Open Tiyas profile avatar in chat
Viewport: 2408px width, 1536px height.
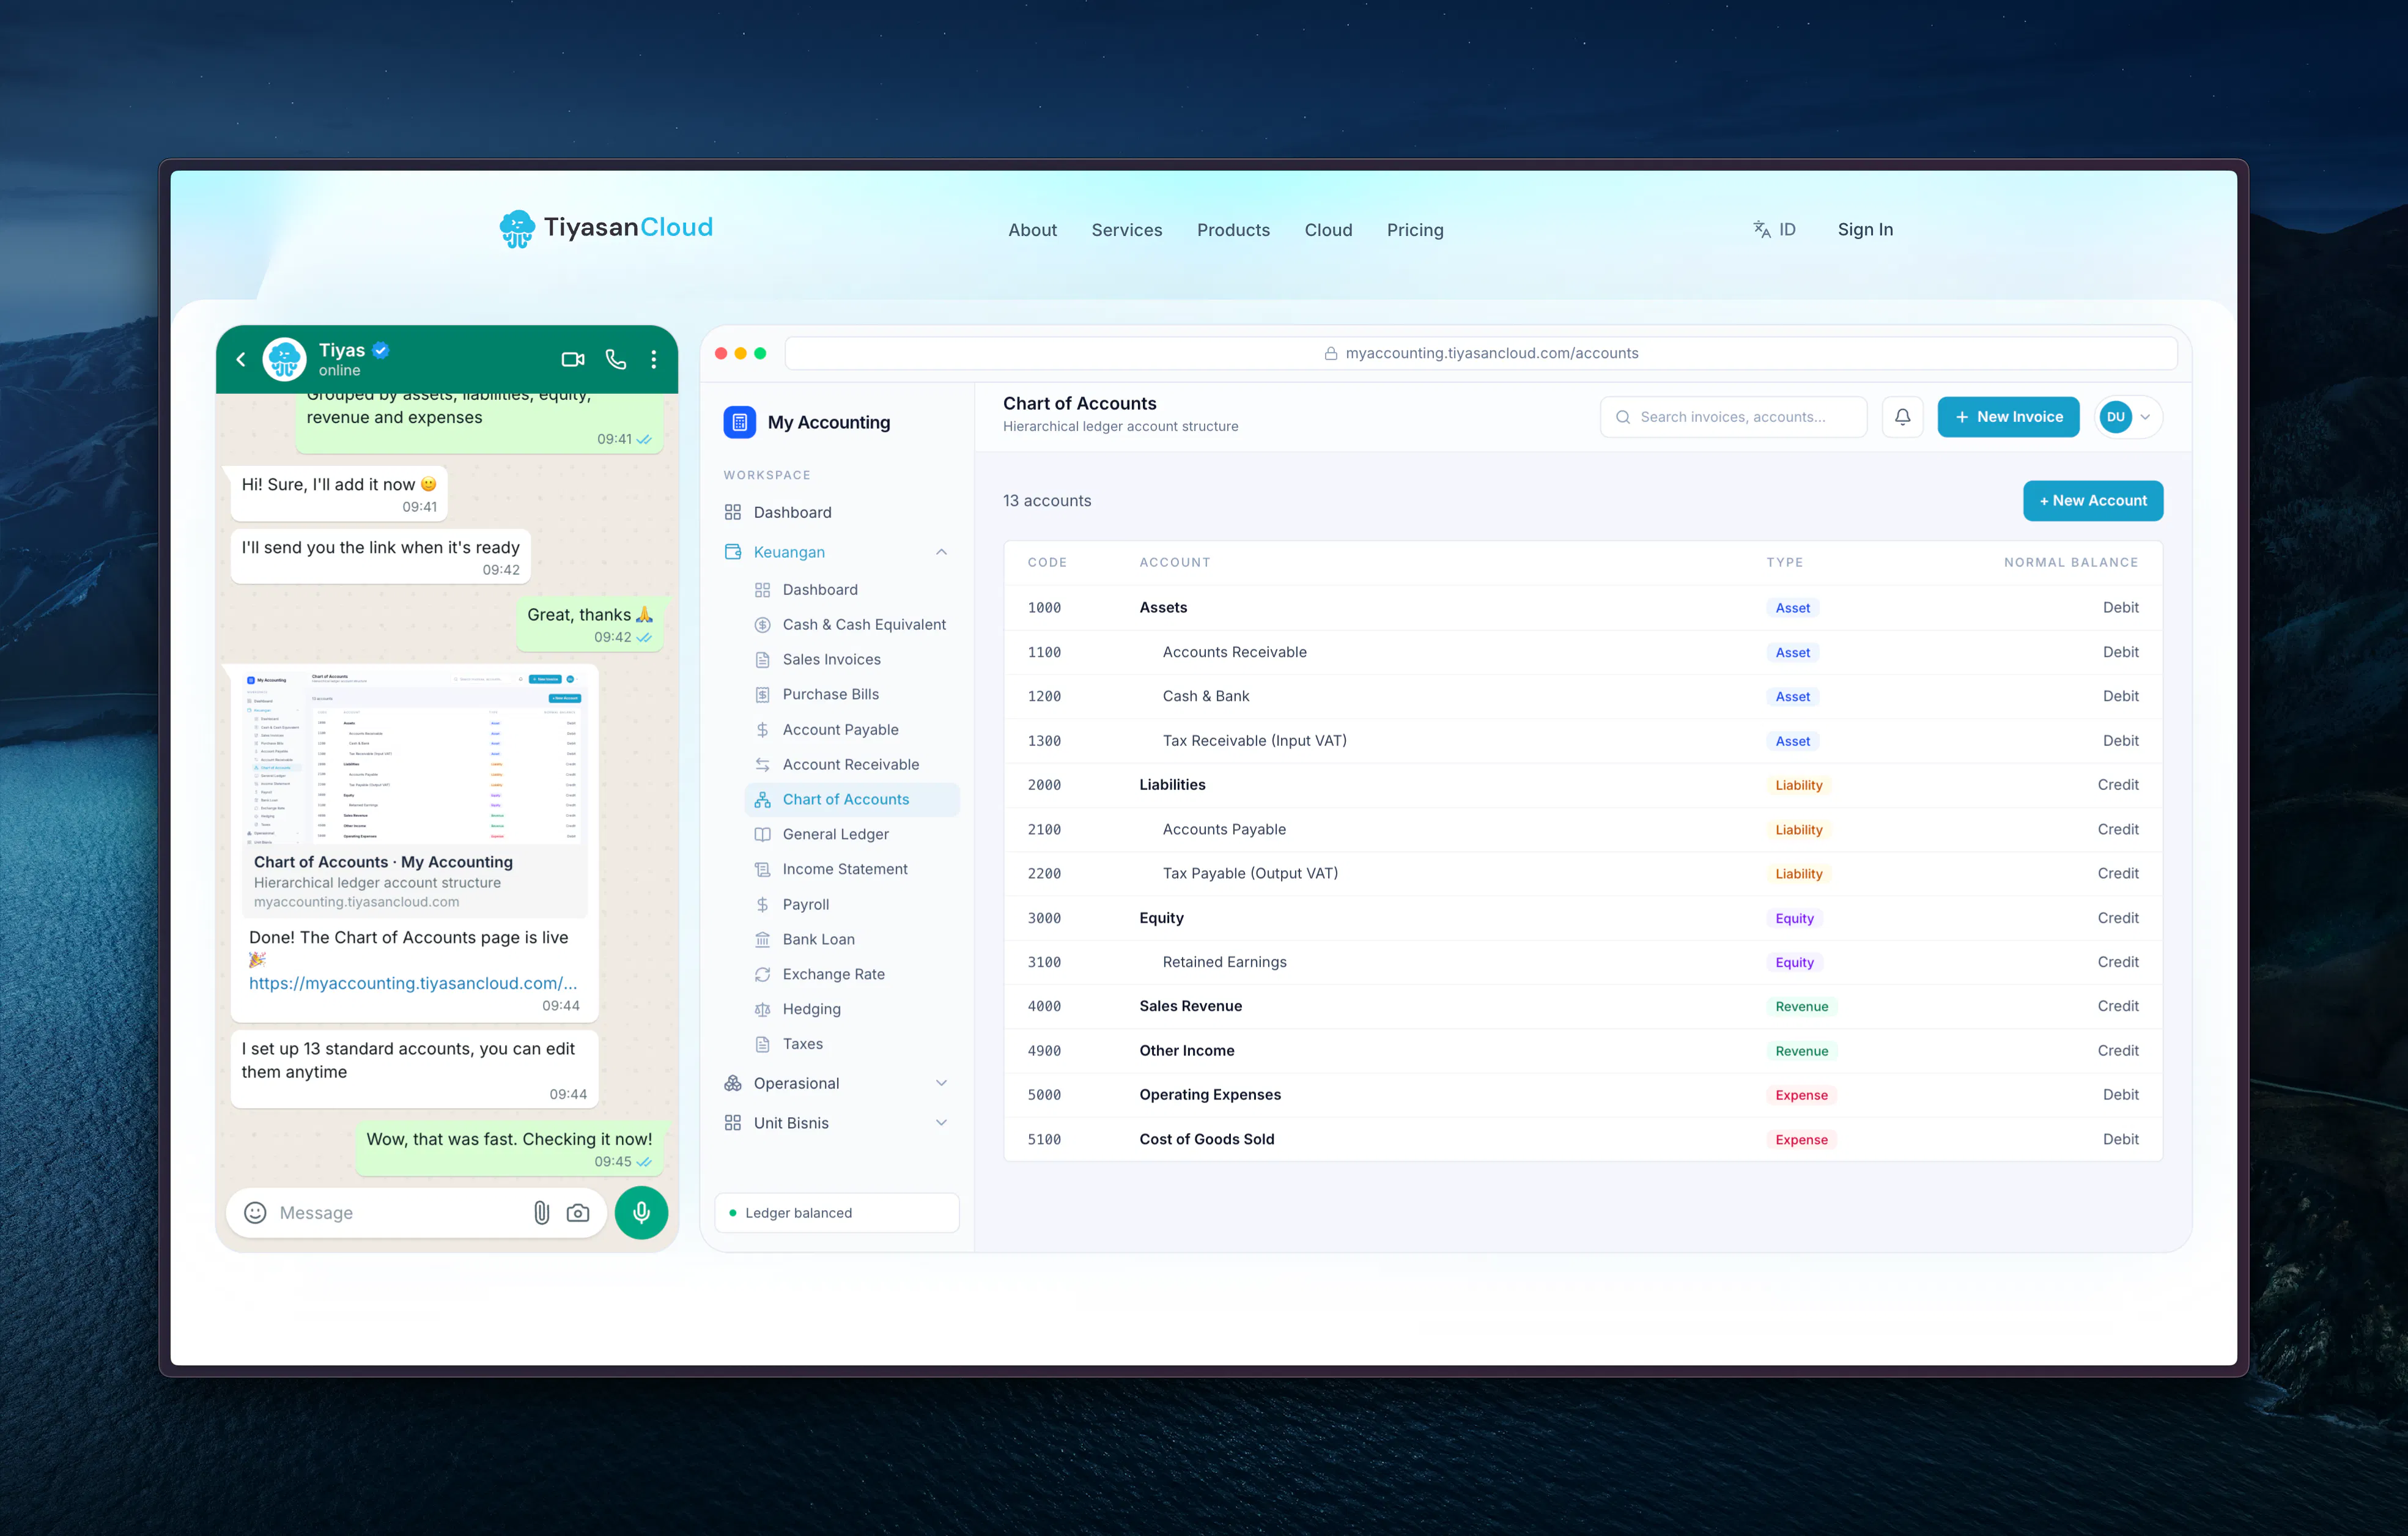[x=284, y=359]
